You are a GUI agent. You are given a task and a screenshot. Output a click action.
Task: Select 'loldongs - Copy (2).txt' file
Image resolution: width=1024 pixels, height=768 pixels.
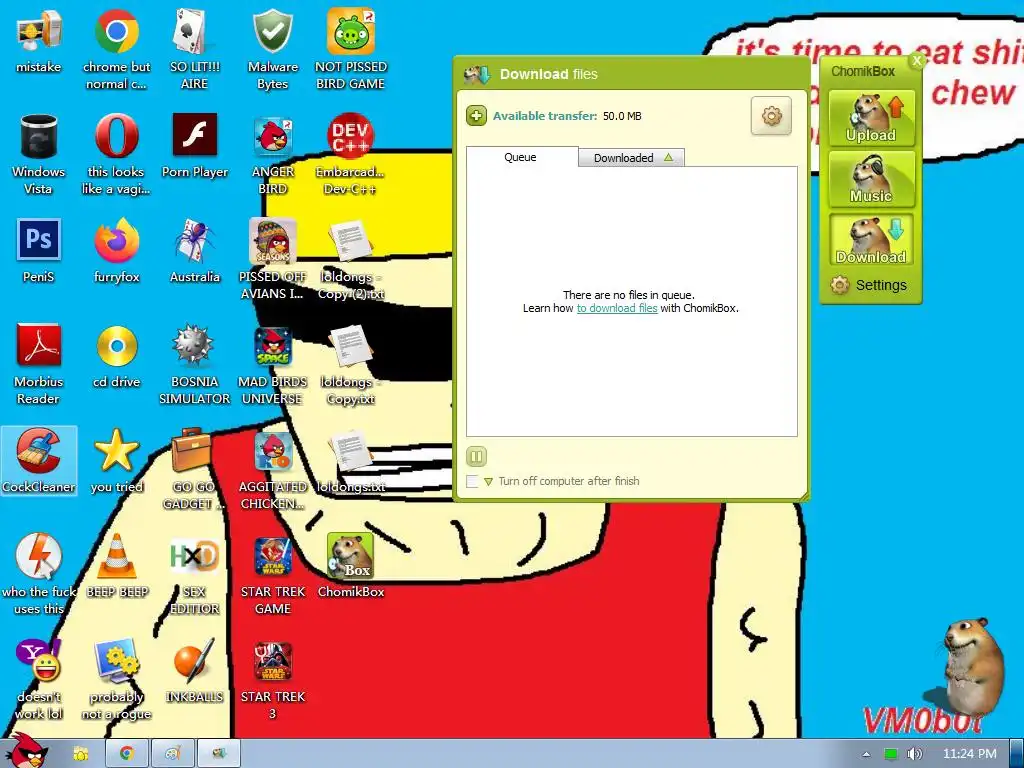pos(351,260)
